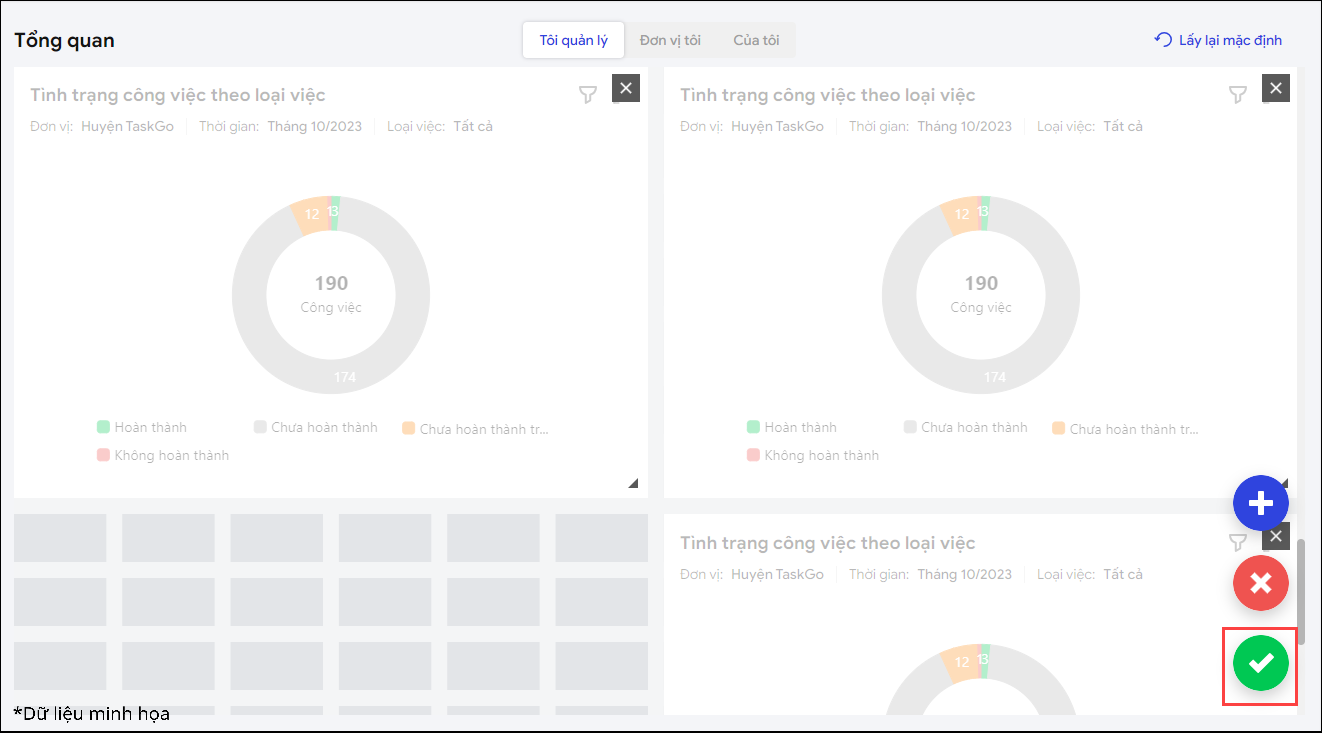The height and width of the screenshot is (733, 1322).
Task: Toggle Không hoàn thành legend in top-left chart
Action: coord(163,455)
